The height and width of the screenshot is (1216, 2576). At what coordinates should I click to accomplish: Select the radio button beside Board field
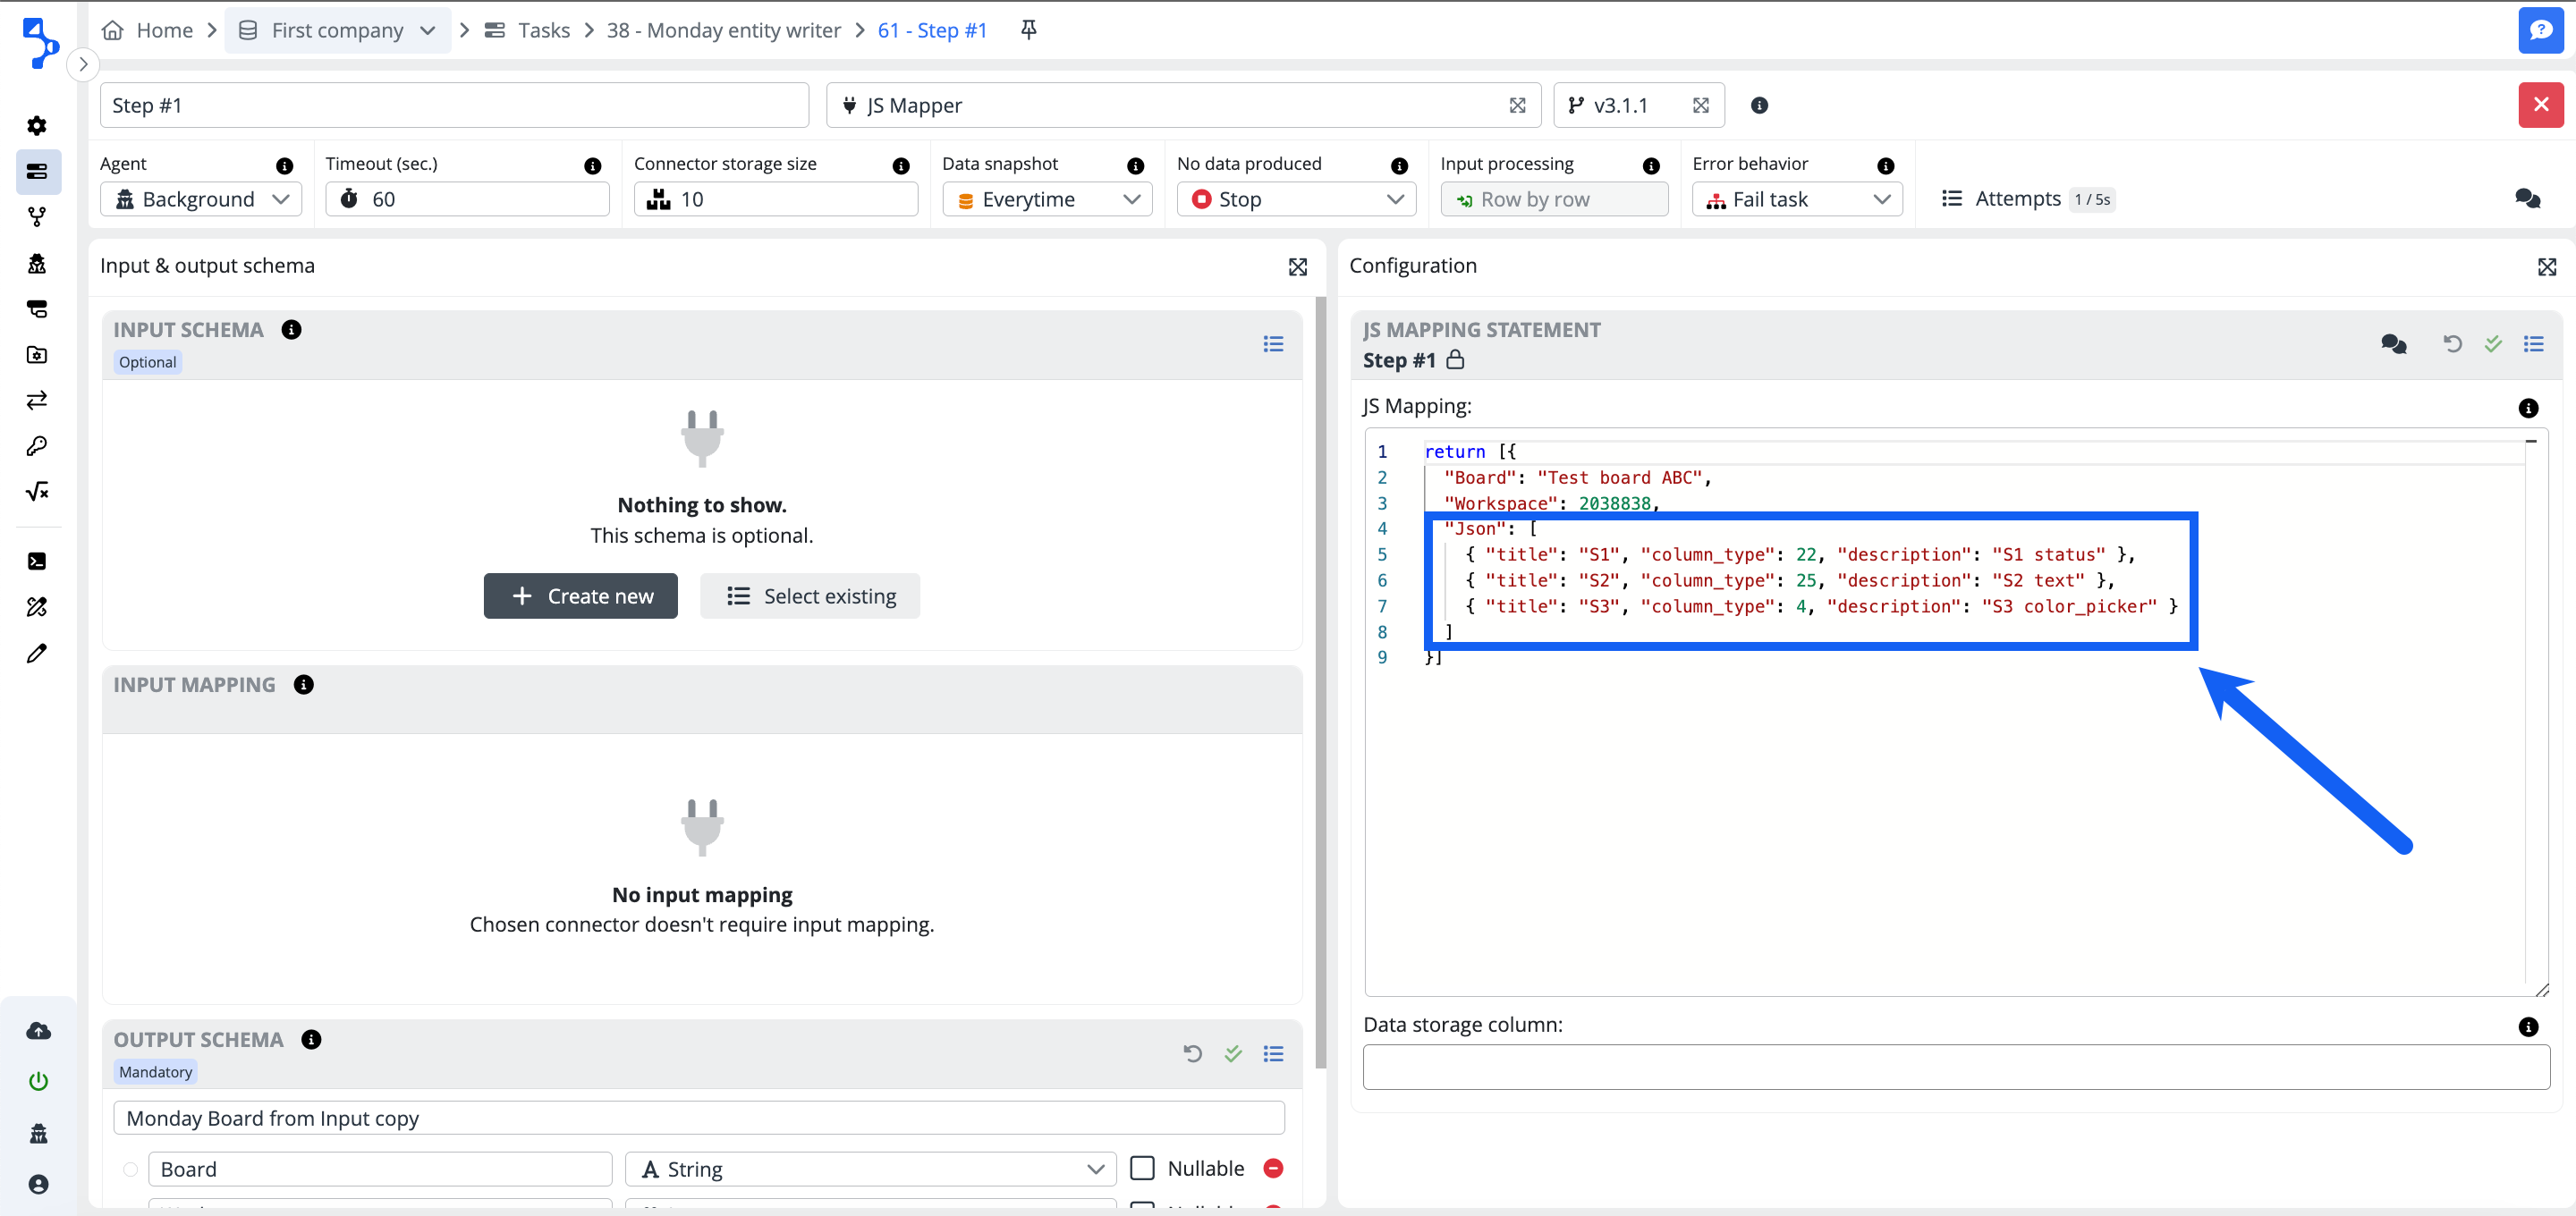click(x=131, y=1169)
